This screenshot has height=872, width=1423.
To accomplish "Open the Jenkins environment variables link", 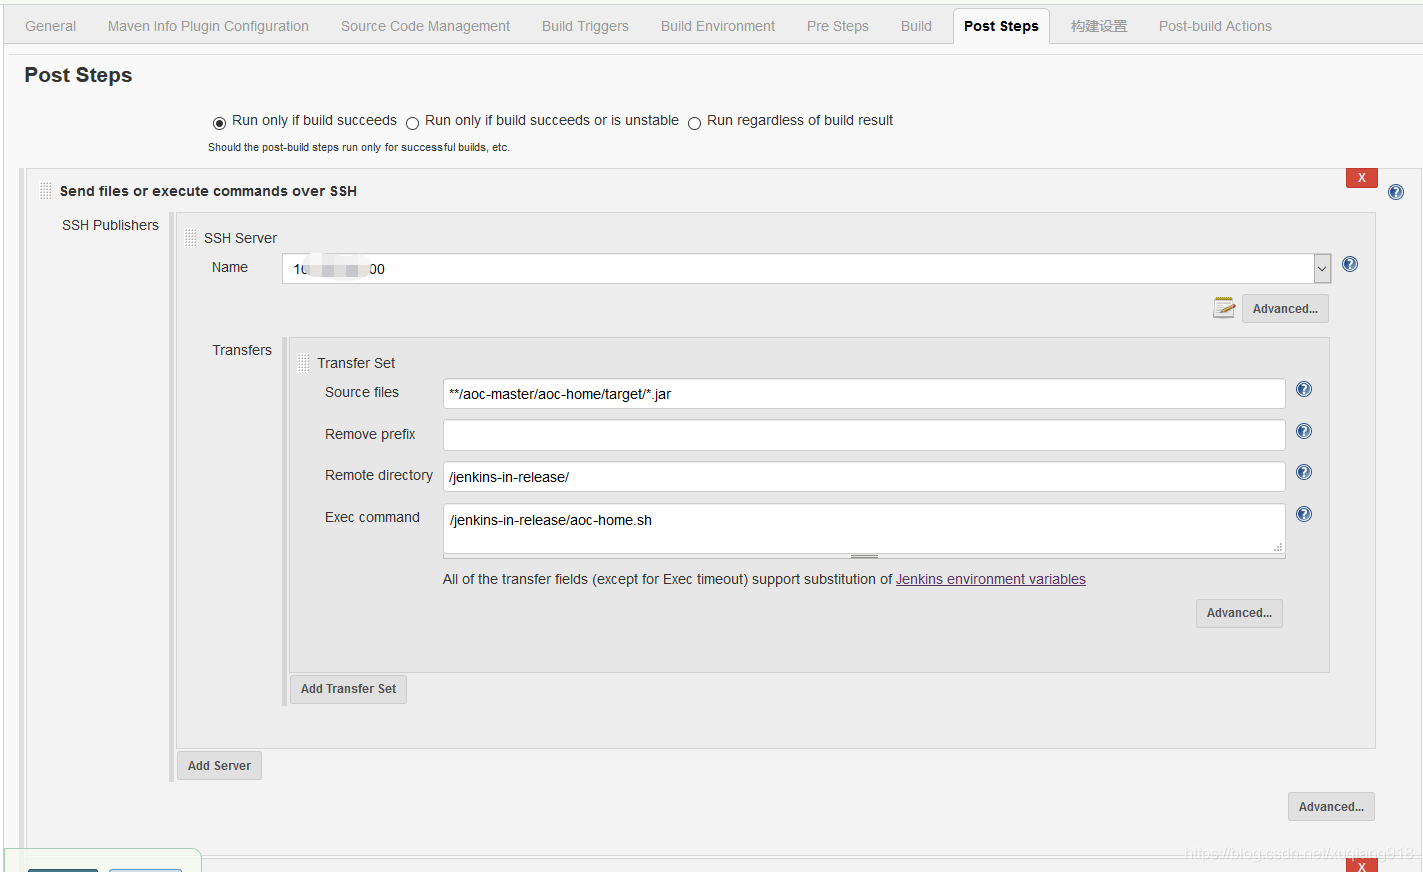I will (x=990, y=580).
